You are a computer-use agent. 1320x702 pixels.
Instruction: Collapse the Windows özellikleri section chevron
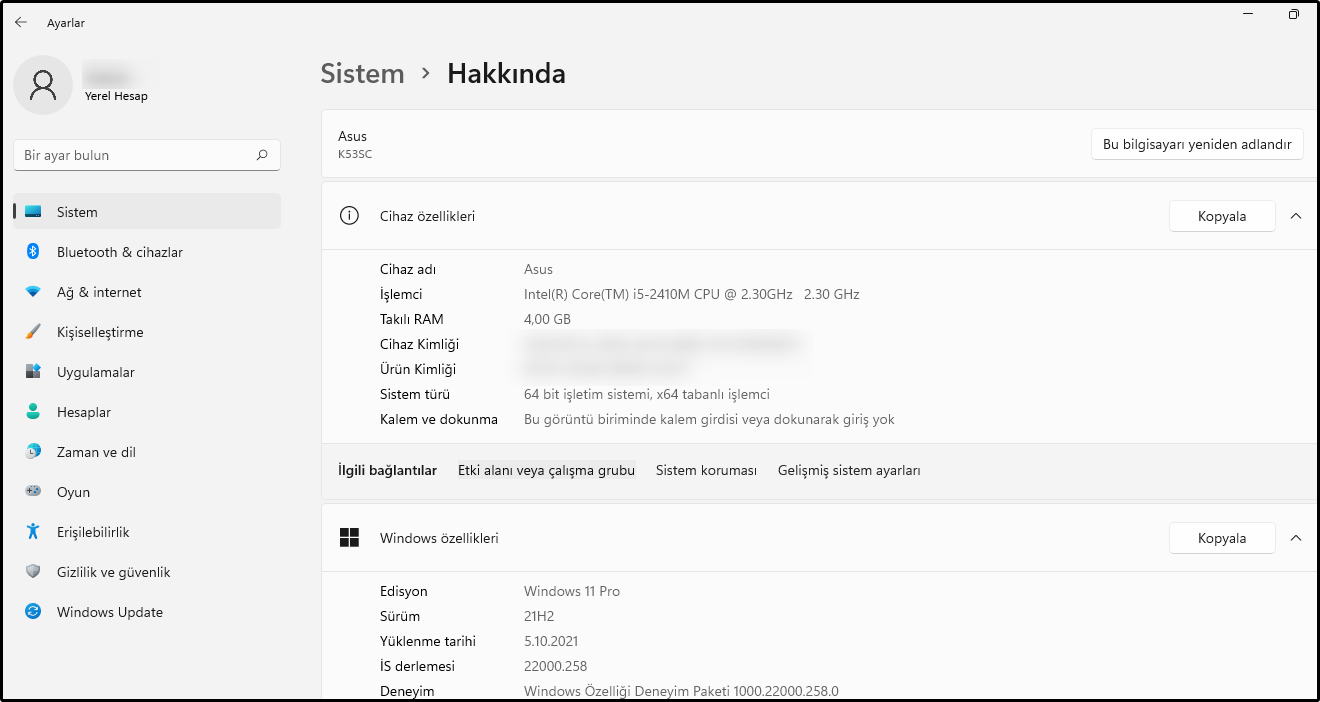(x=1296, y=538)
